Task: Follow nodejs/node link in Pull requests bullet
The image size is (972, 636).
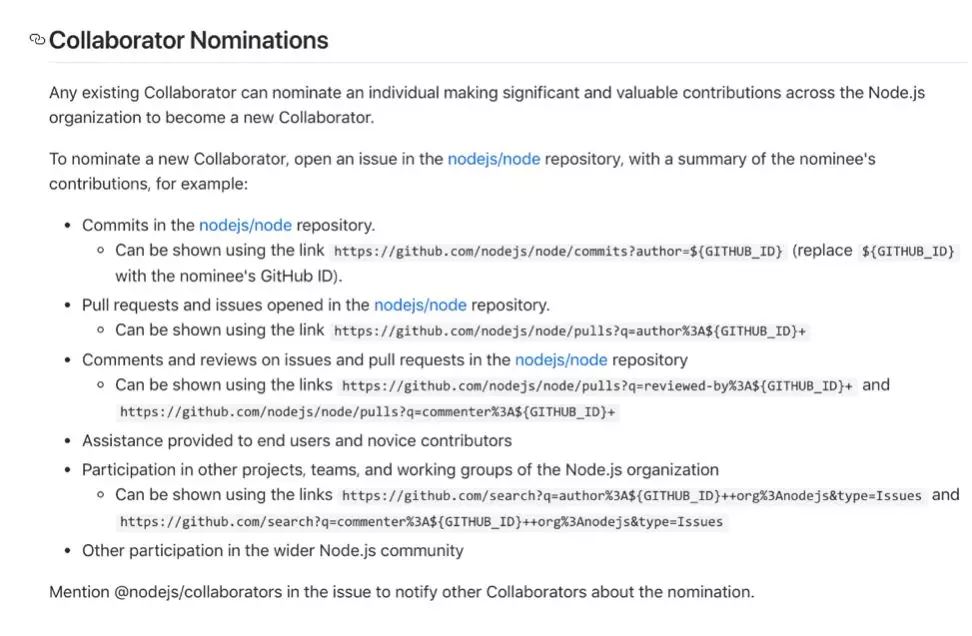Action: coord(420,305)
